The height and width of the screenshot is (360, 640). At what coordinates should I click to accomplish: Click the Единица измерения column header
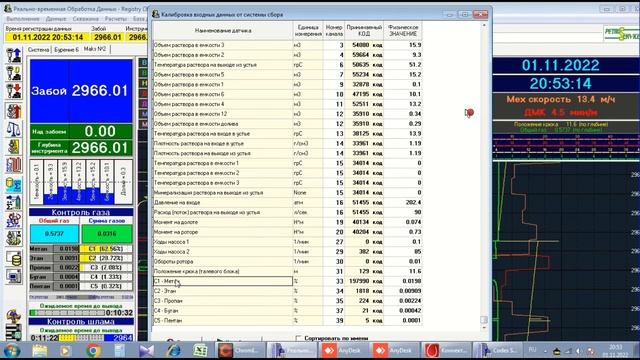(308, 31)
